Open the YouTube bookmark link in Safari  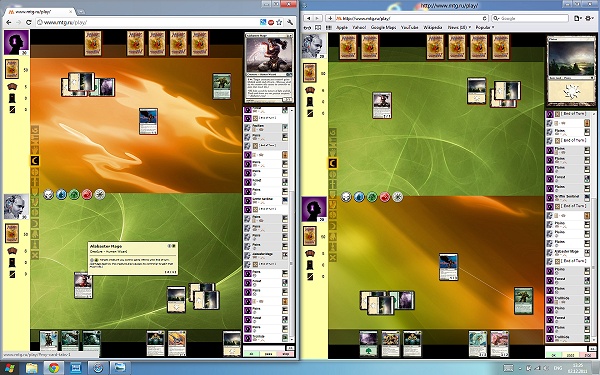click(409, 28)
